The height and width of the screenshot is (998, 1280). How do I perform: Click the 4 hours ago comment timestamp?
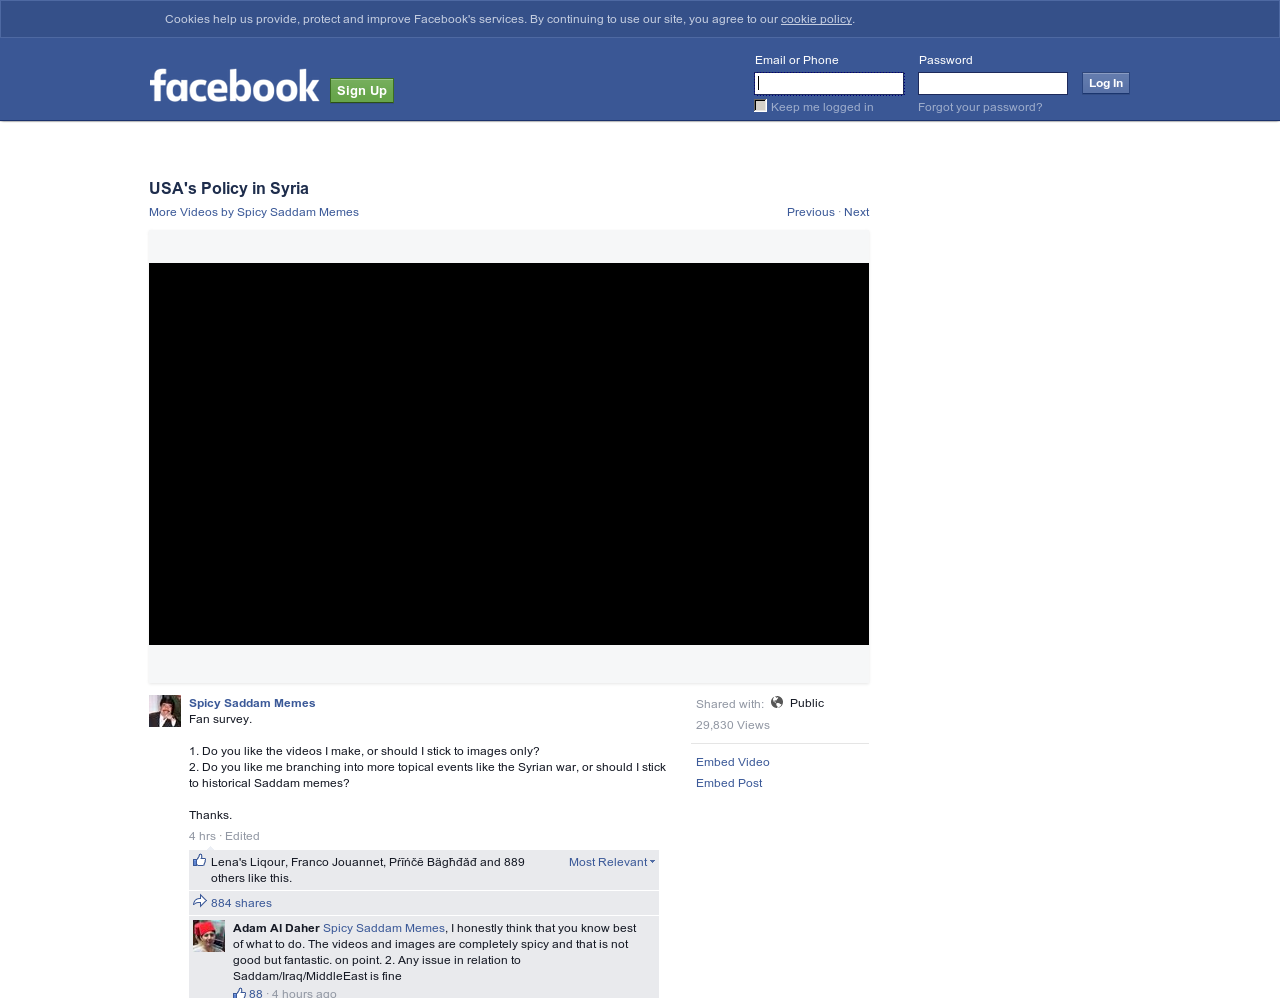(x=304, y=994)
